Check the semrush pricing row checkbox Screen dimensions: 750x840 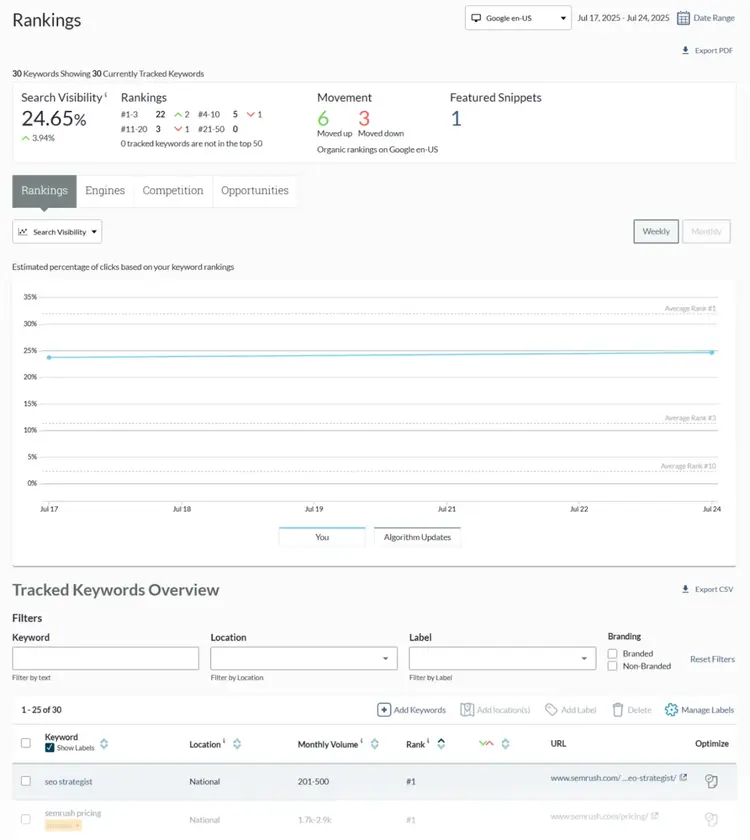click(x=26, y=819)
